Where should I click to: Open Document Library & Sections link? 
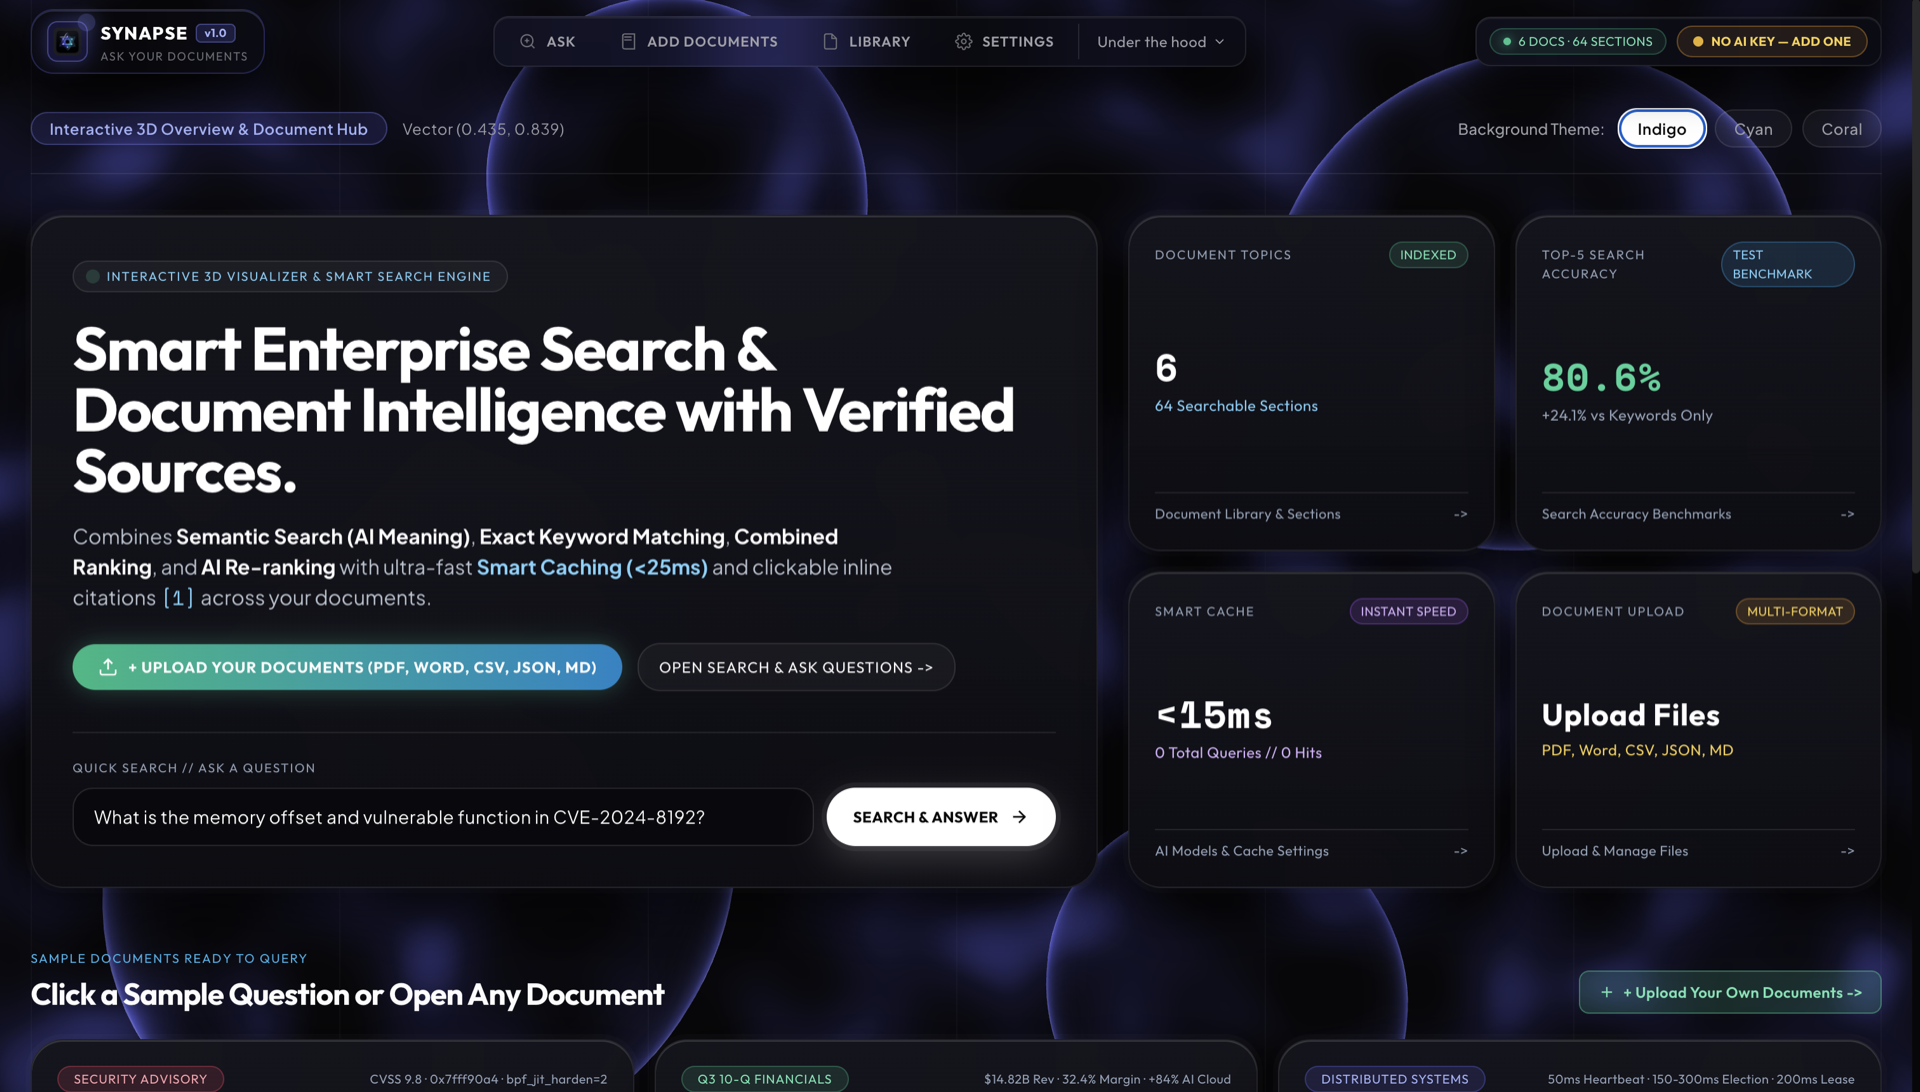pos(1247,514)
